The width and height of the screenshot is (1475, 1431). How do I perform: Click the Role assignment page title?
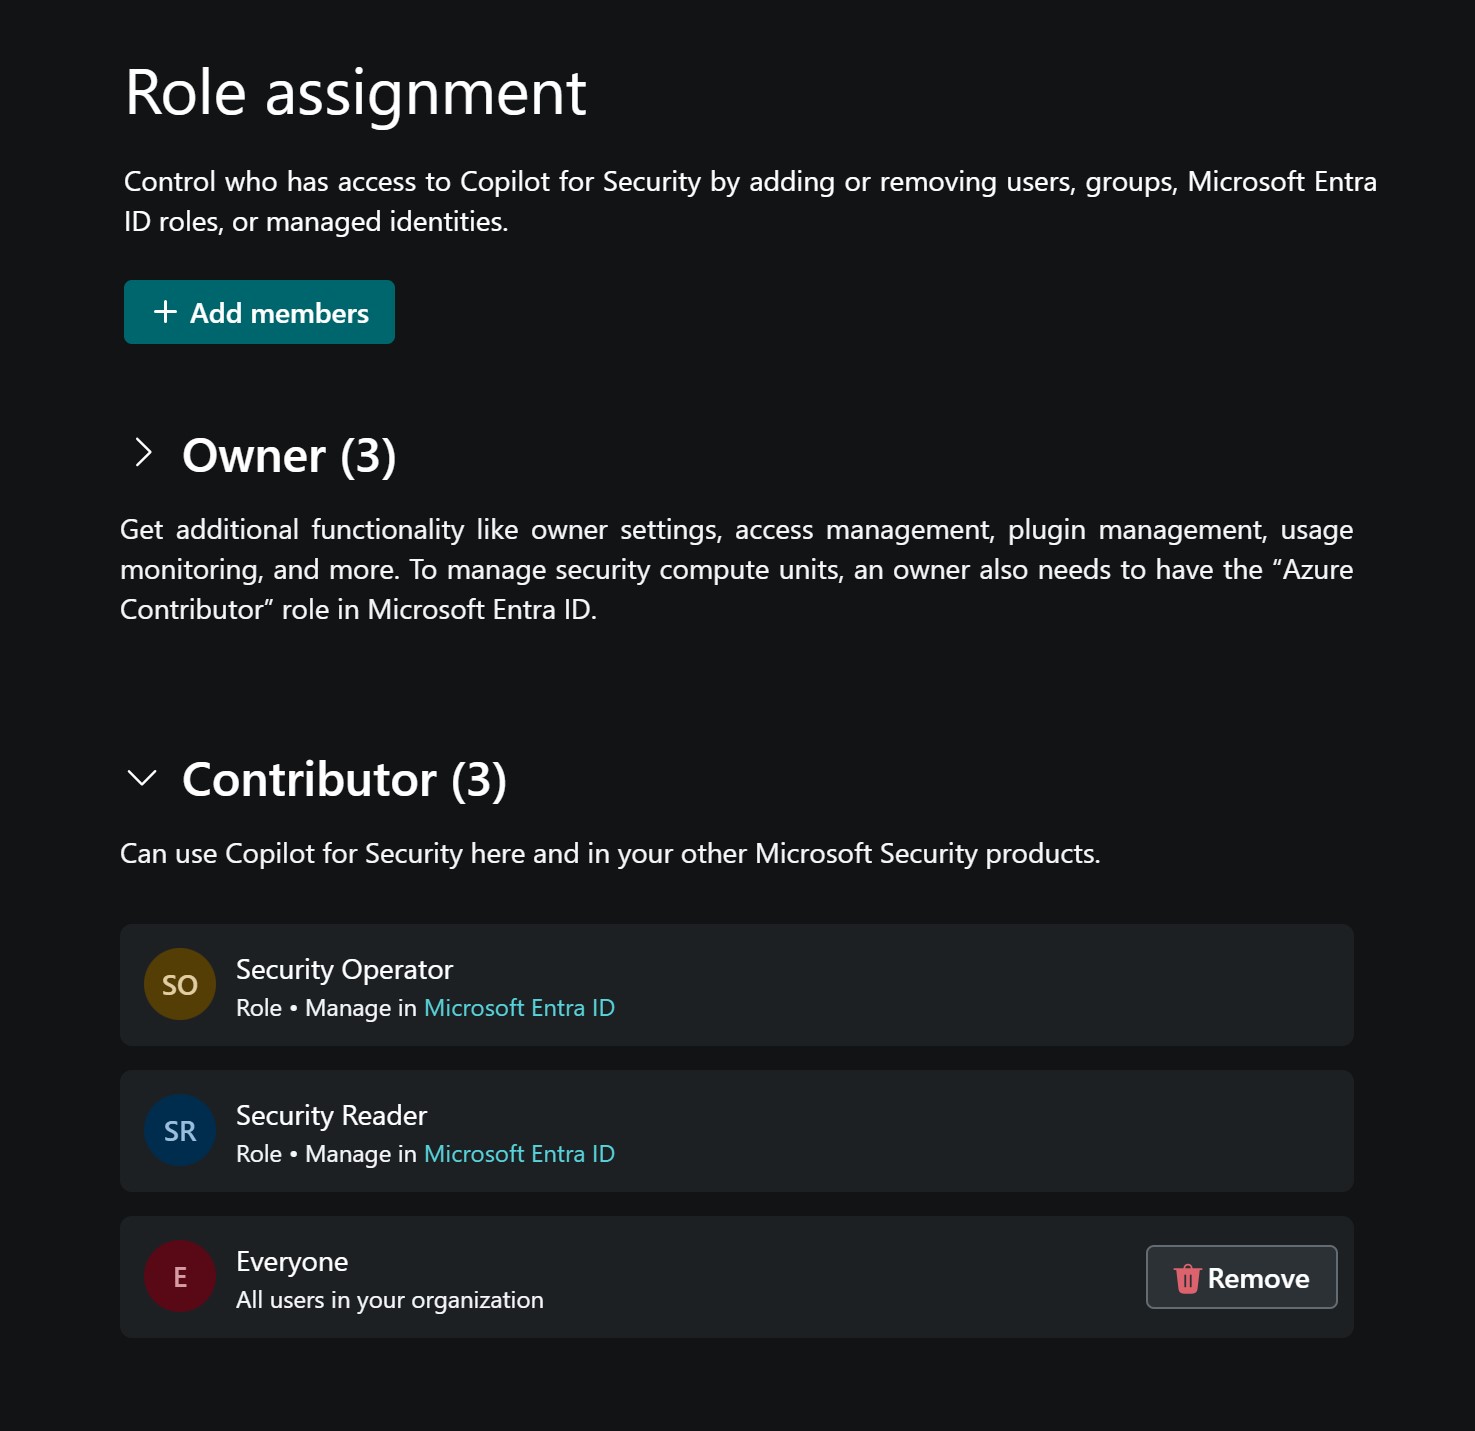[355, 93]
